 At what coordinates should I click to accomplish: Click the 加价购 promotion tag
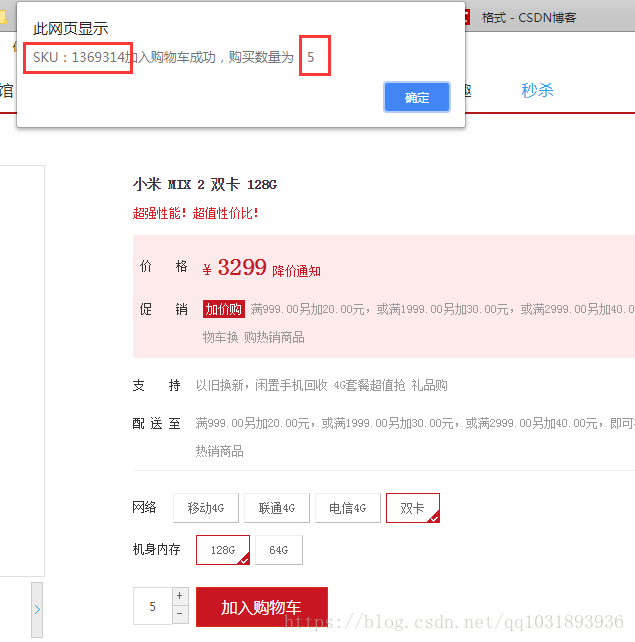click(224, 309)
